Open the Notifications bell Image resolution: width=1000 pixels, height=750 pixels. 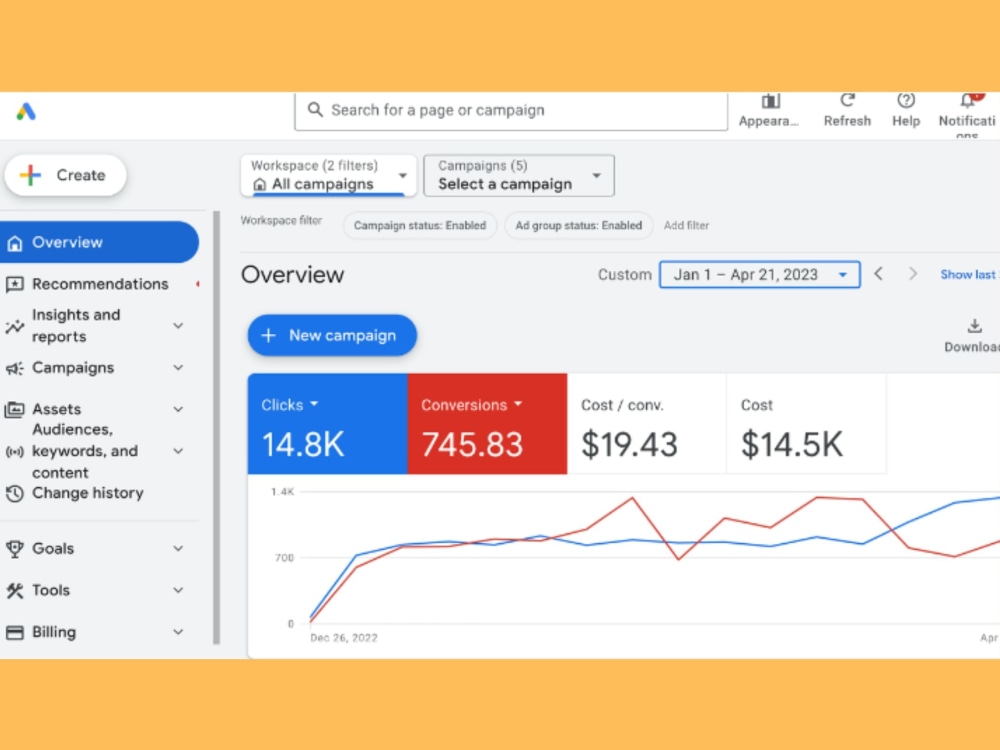coord(968,100)
